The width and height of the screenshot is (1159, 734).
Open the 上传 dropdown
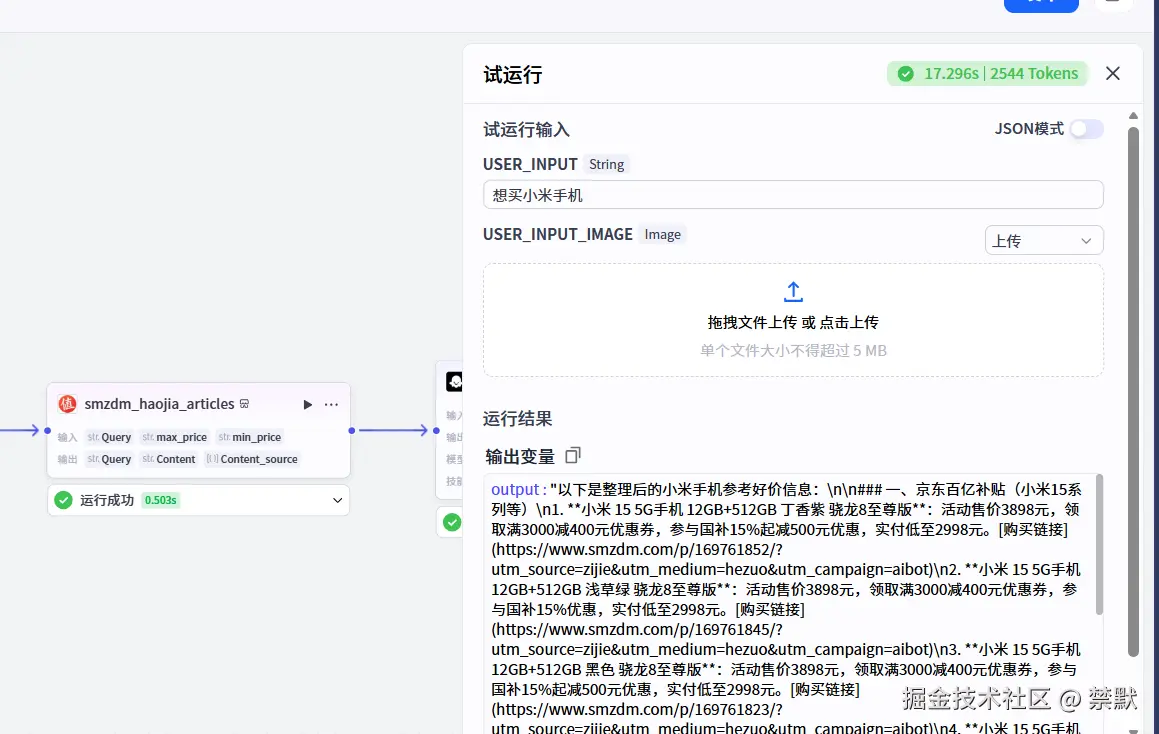pos(1044,241)
